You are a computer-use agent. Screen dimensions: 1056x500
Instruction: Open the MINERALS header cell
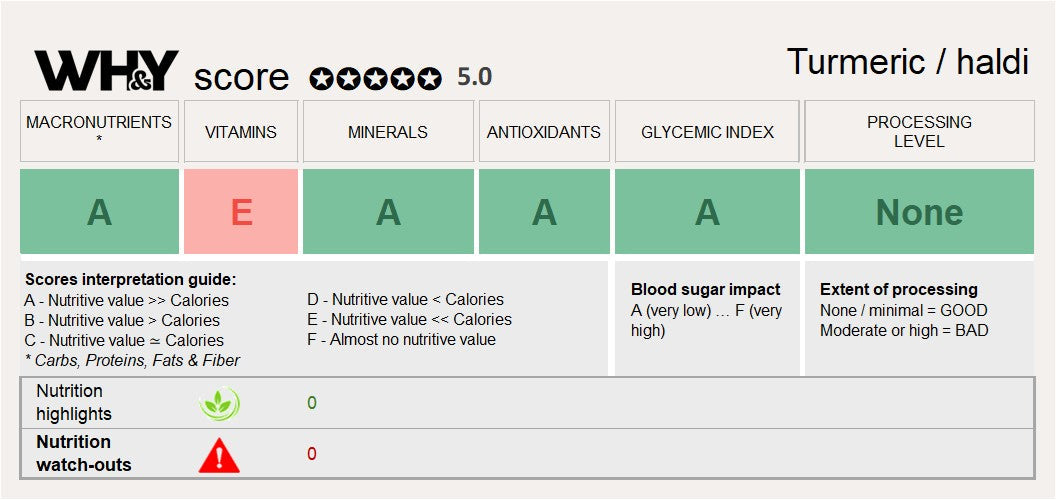click(388, 131)
